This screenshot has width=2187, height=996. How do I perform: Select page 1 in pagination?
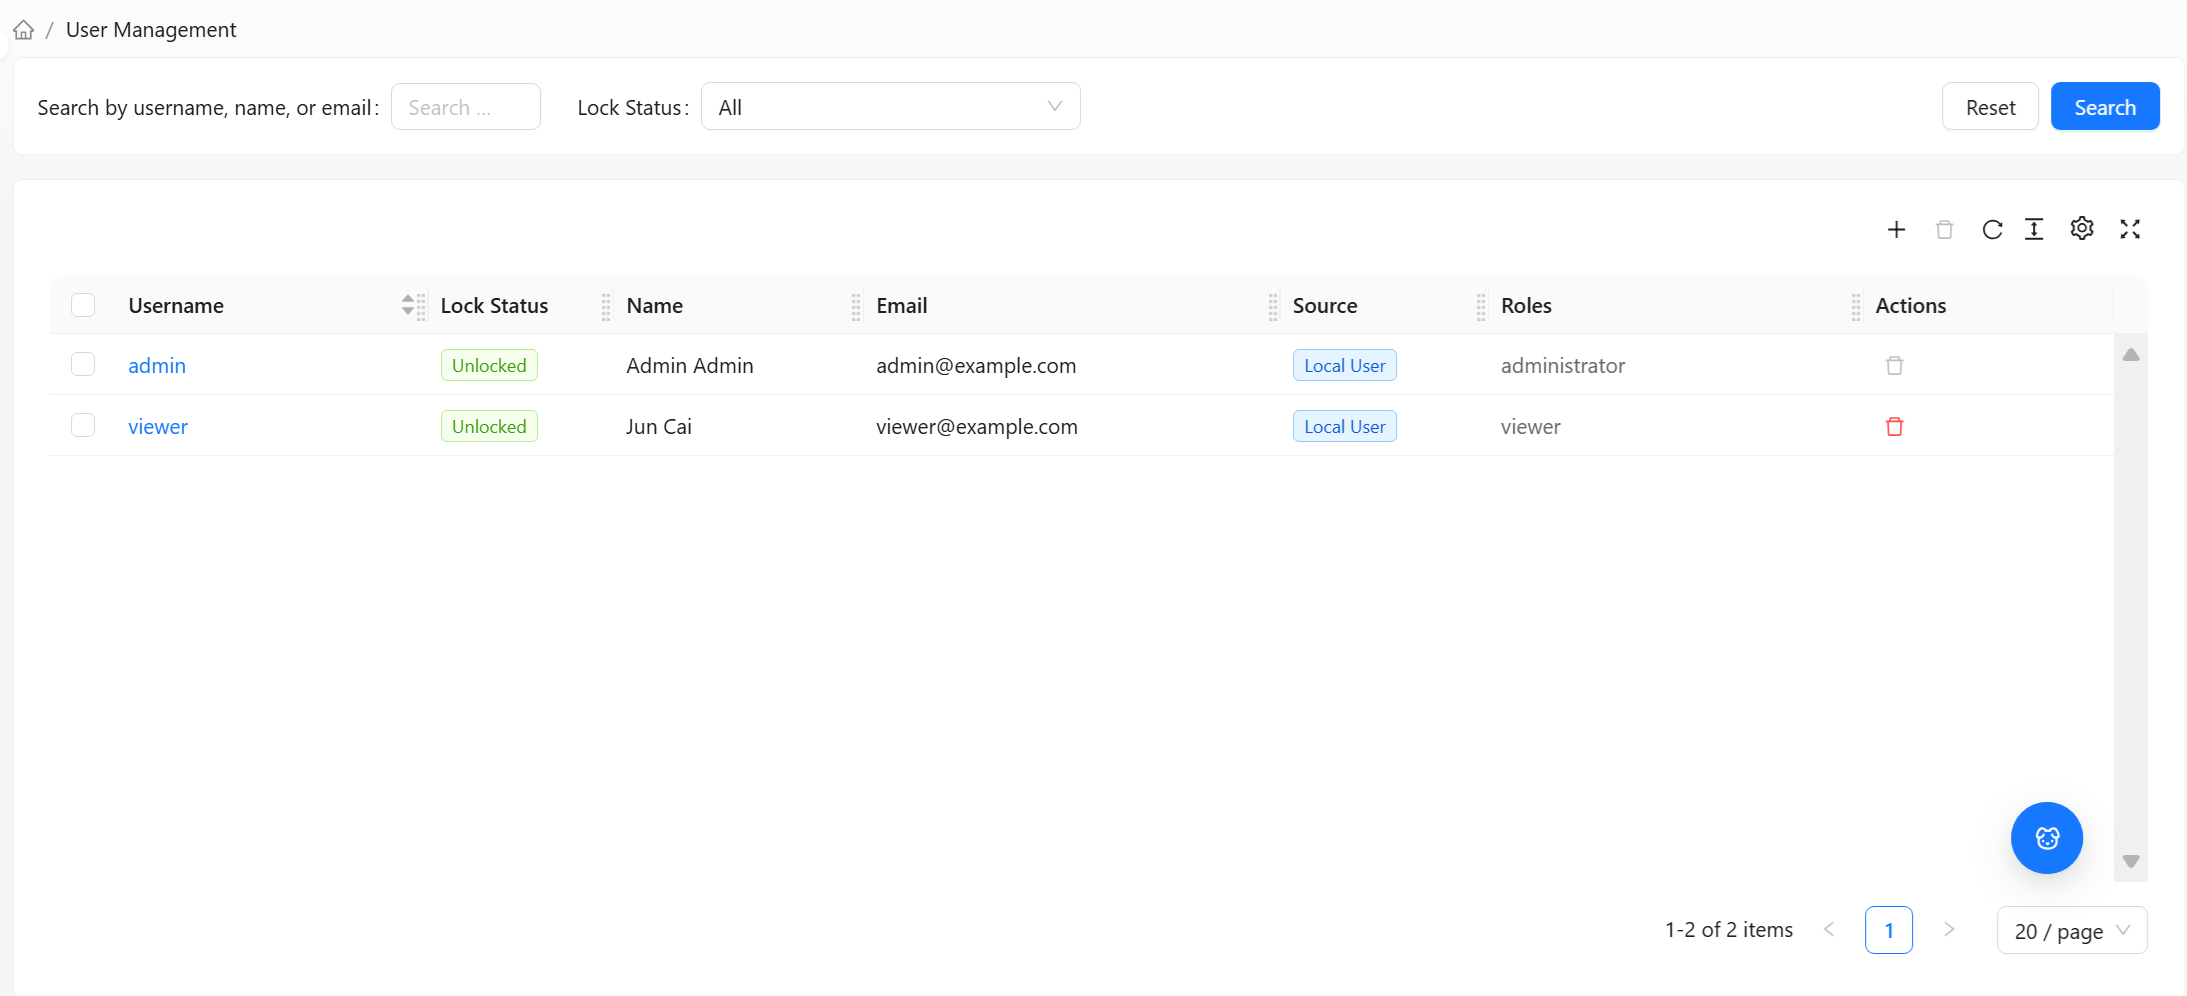[x=1889, y=930]
